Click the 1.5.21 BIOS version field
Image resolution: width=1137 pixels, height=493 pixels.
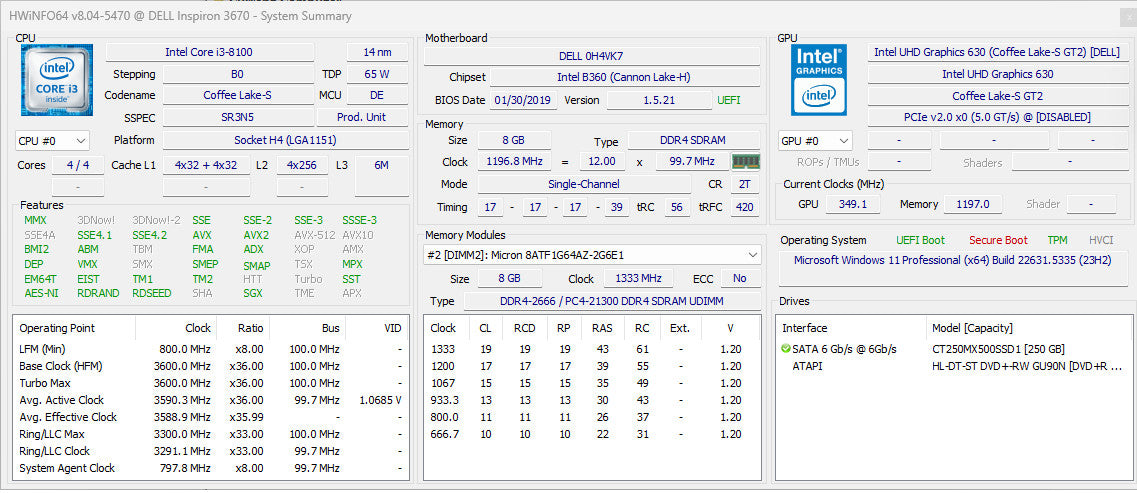pyautogui.click(x=659, y=100)
